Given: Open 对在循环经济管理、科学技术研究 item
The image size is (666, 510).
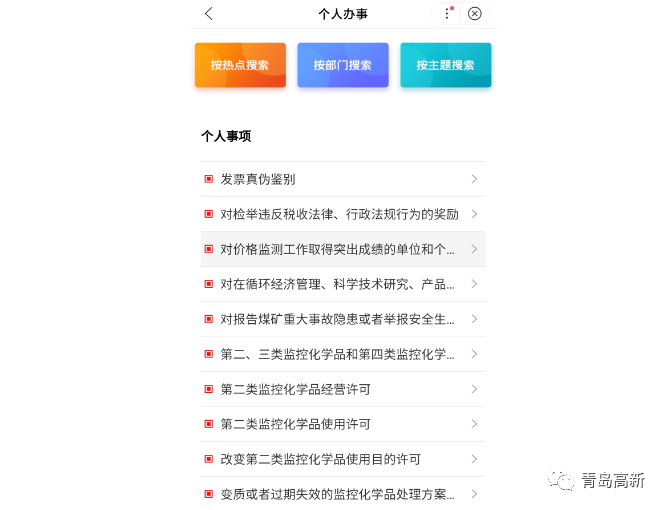Looking at the screenshot, I should pos(337,284).
